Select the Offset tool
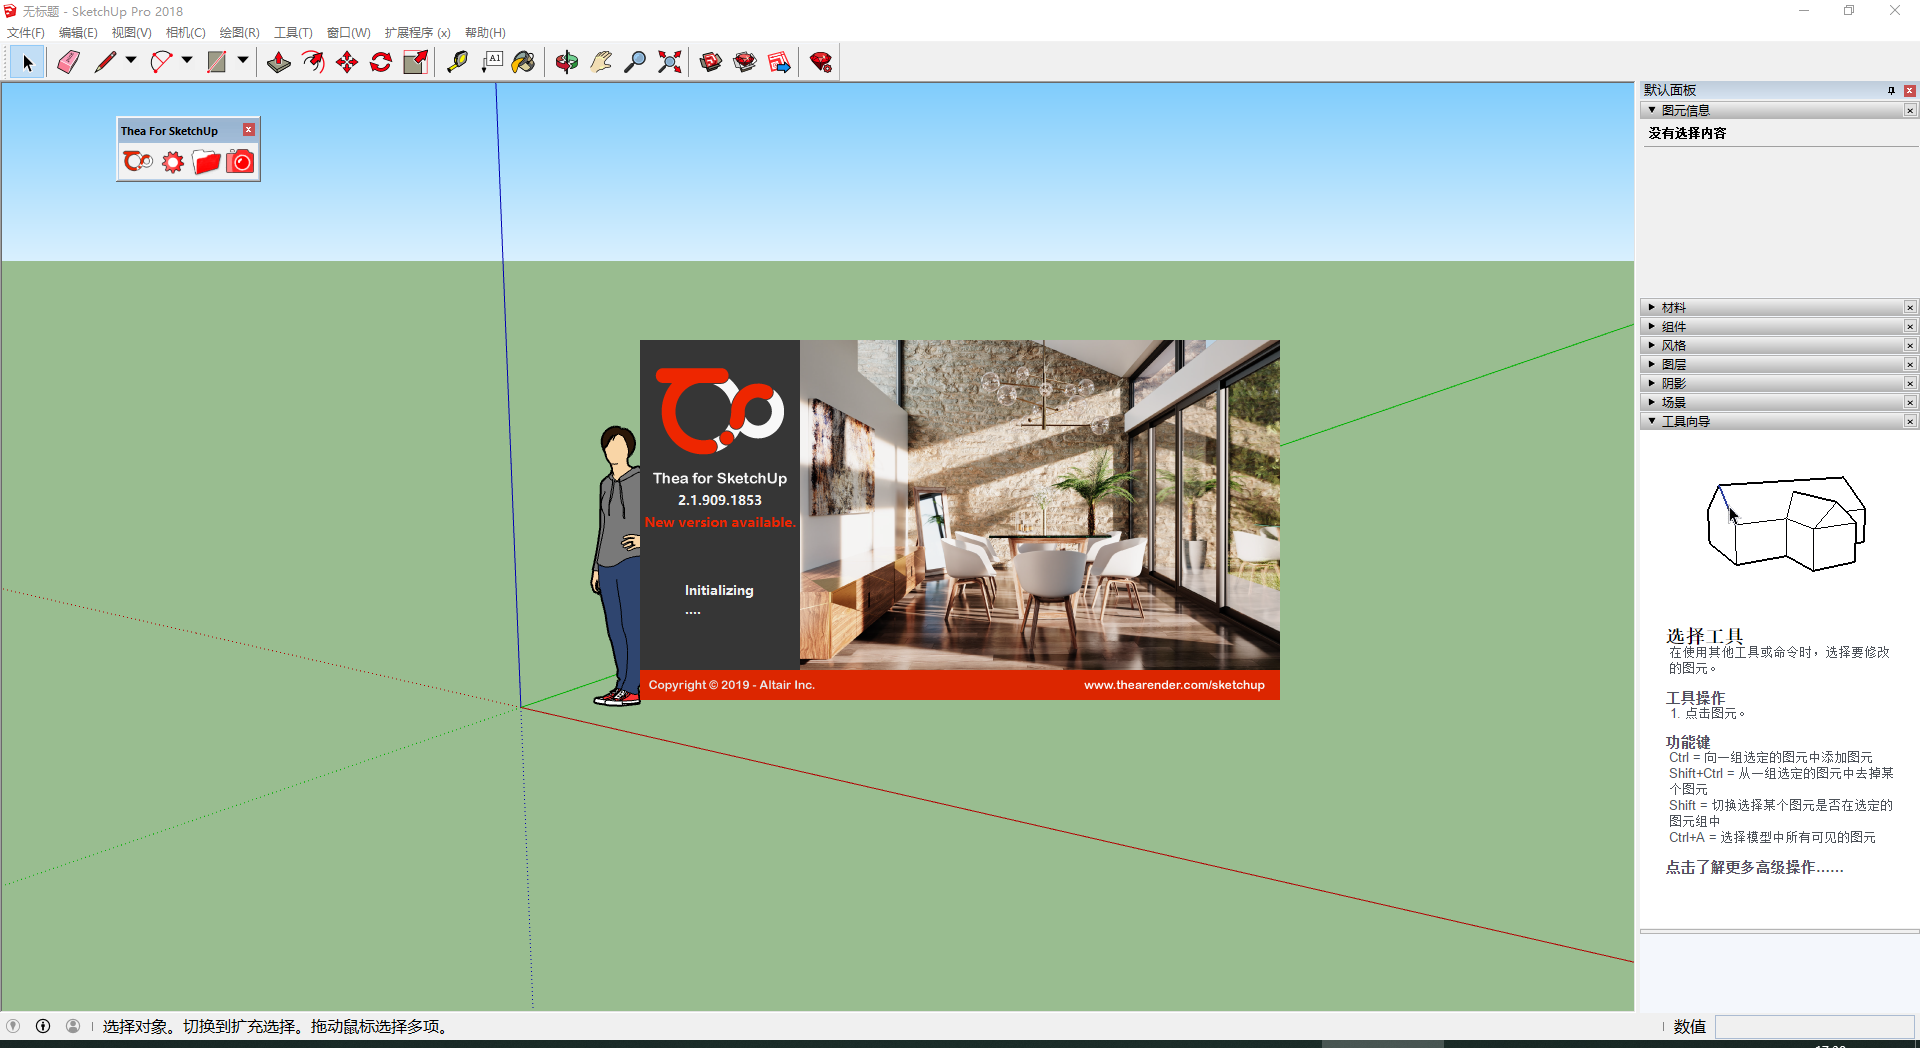Screen dimensions: 1920x1048 coord(313,63)
